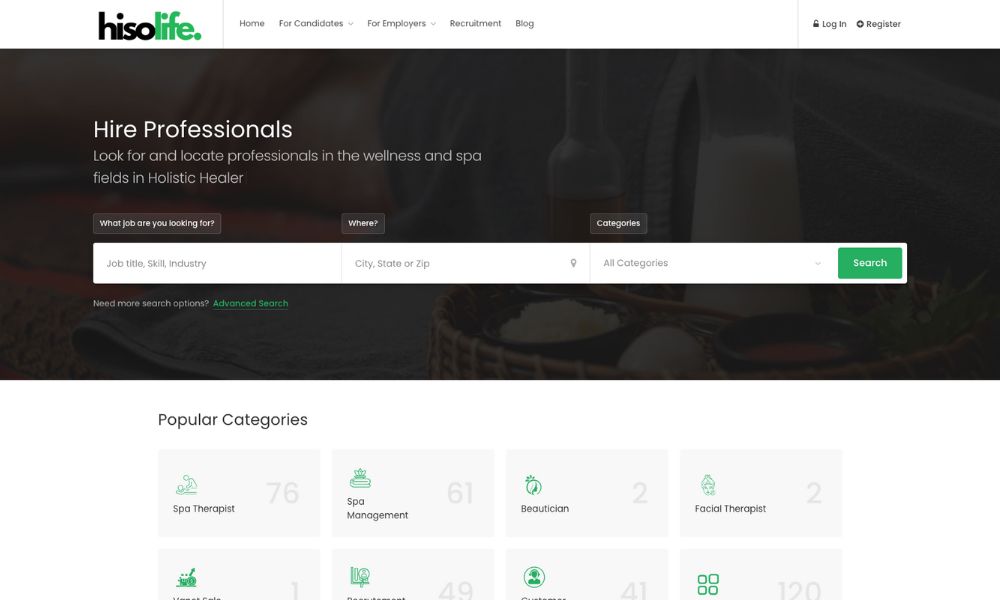Go to the Home menu item
The height and width of the screenshot is (600, 1000).
pos(252,24)
